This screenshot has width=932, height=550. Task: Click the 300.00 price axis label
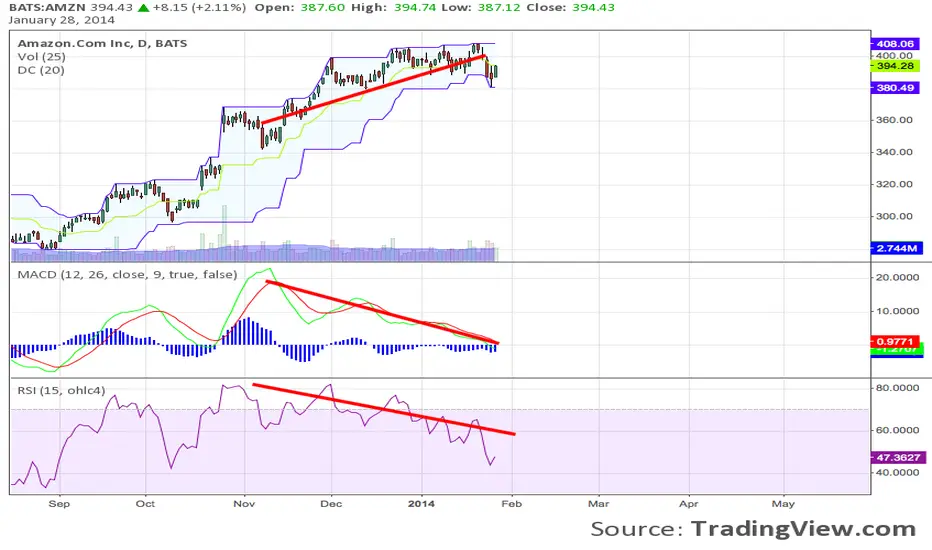pos(894,216)
